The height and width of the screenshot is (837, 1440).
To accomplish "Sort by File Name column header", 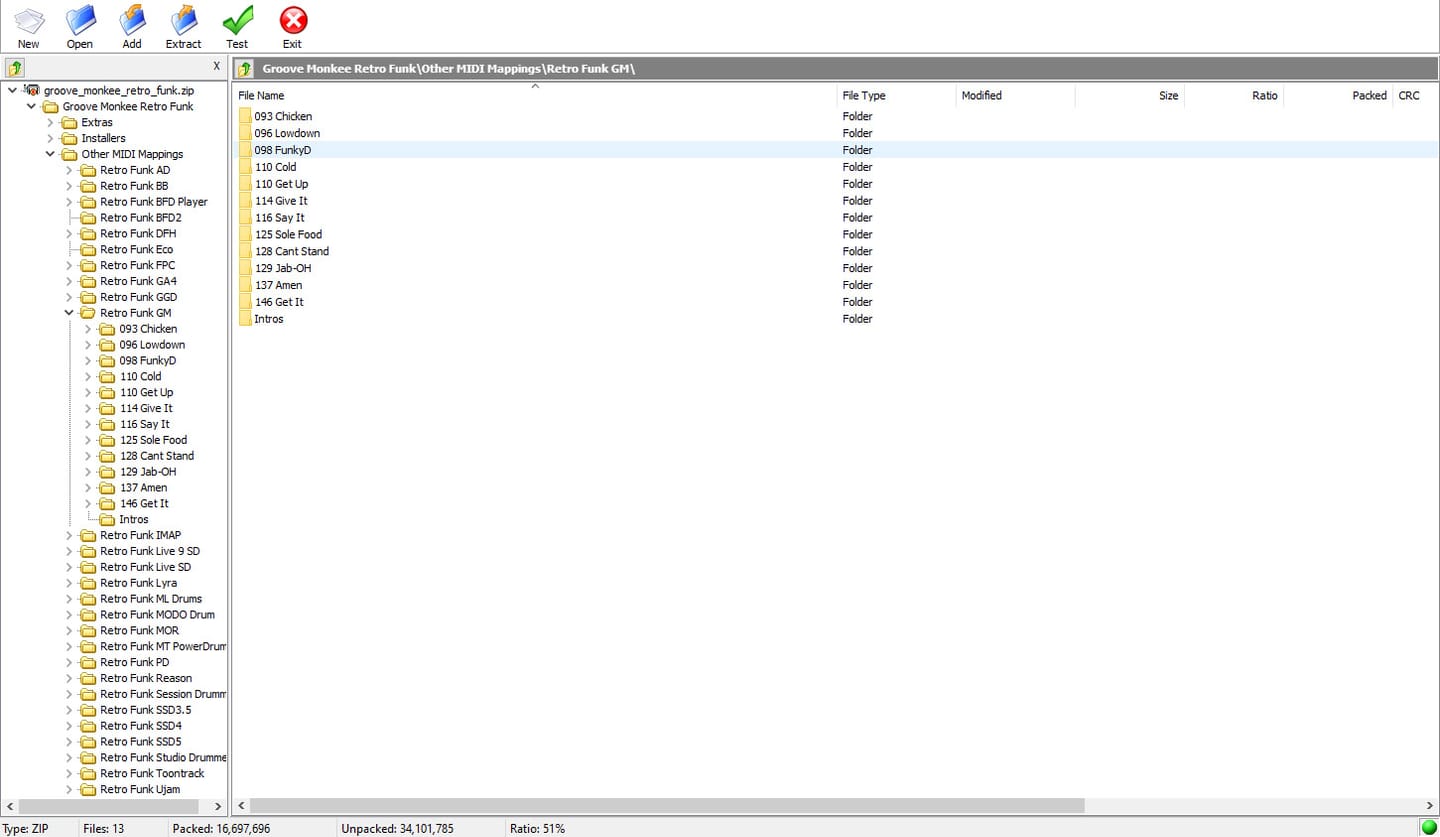I will [x=535, y=95].
